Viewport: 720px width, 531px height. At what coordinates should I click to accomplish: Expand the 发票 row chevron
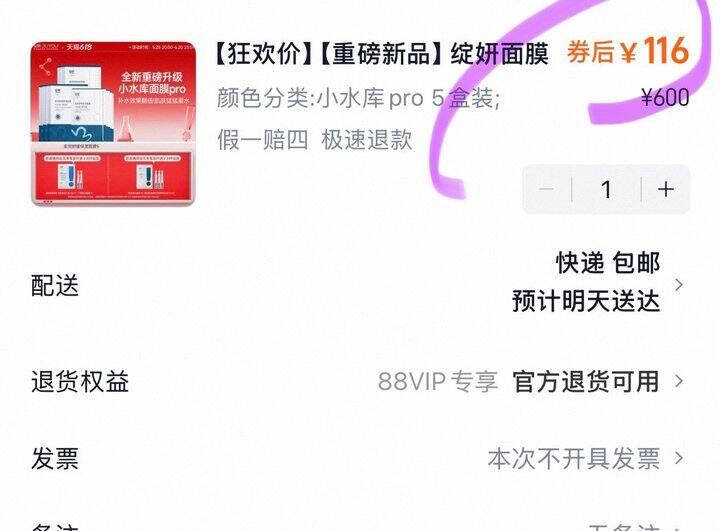click(x=679, y=458)
